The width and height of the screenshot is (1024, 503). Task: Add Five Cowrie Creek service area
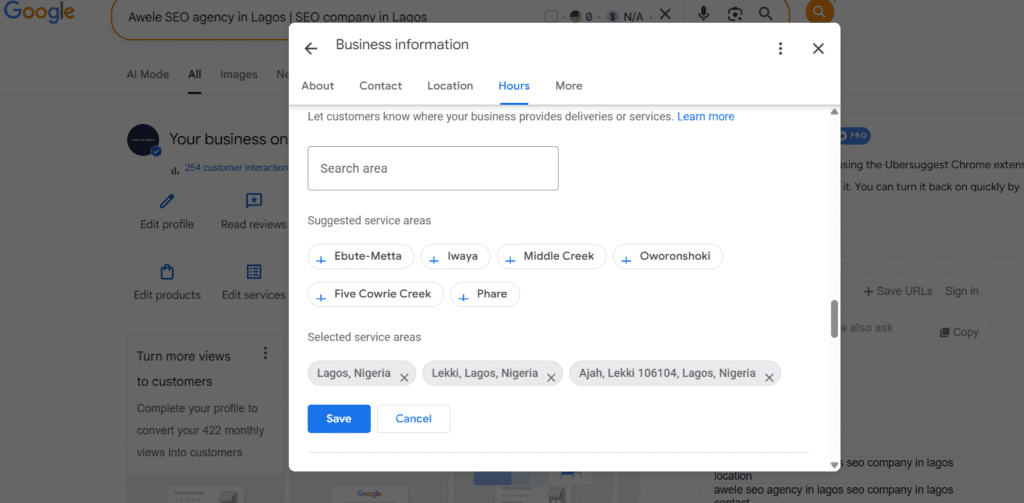(x=376, y=294)
